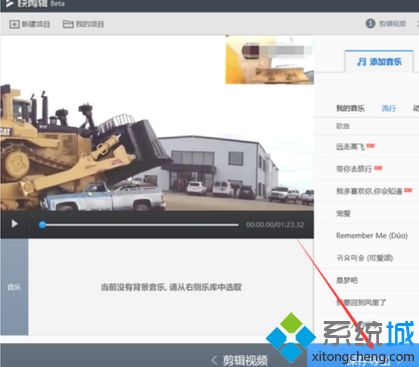Play the video preview
This screenshot has height=367, width=419.
click(x=14, y=224)
